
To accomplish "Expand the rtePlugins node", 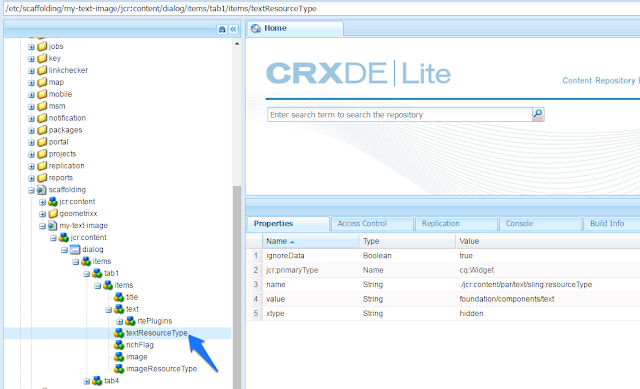I will click(x=120, y=321).
